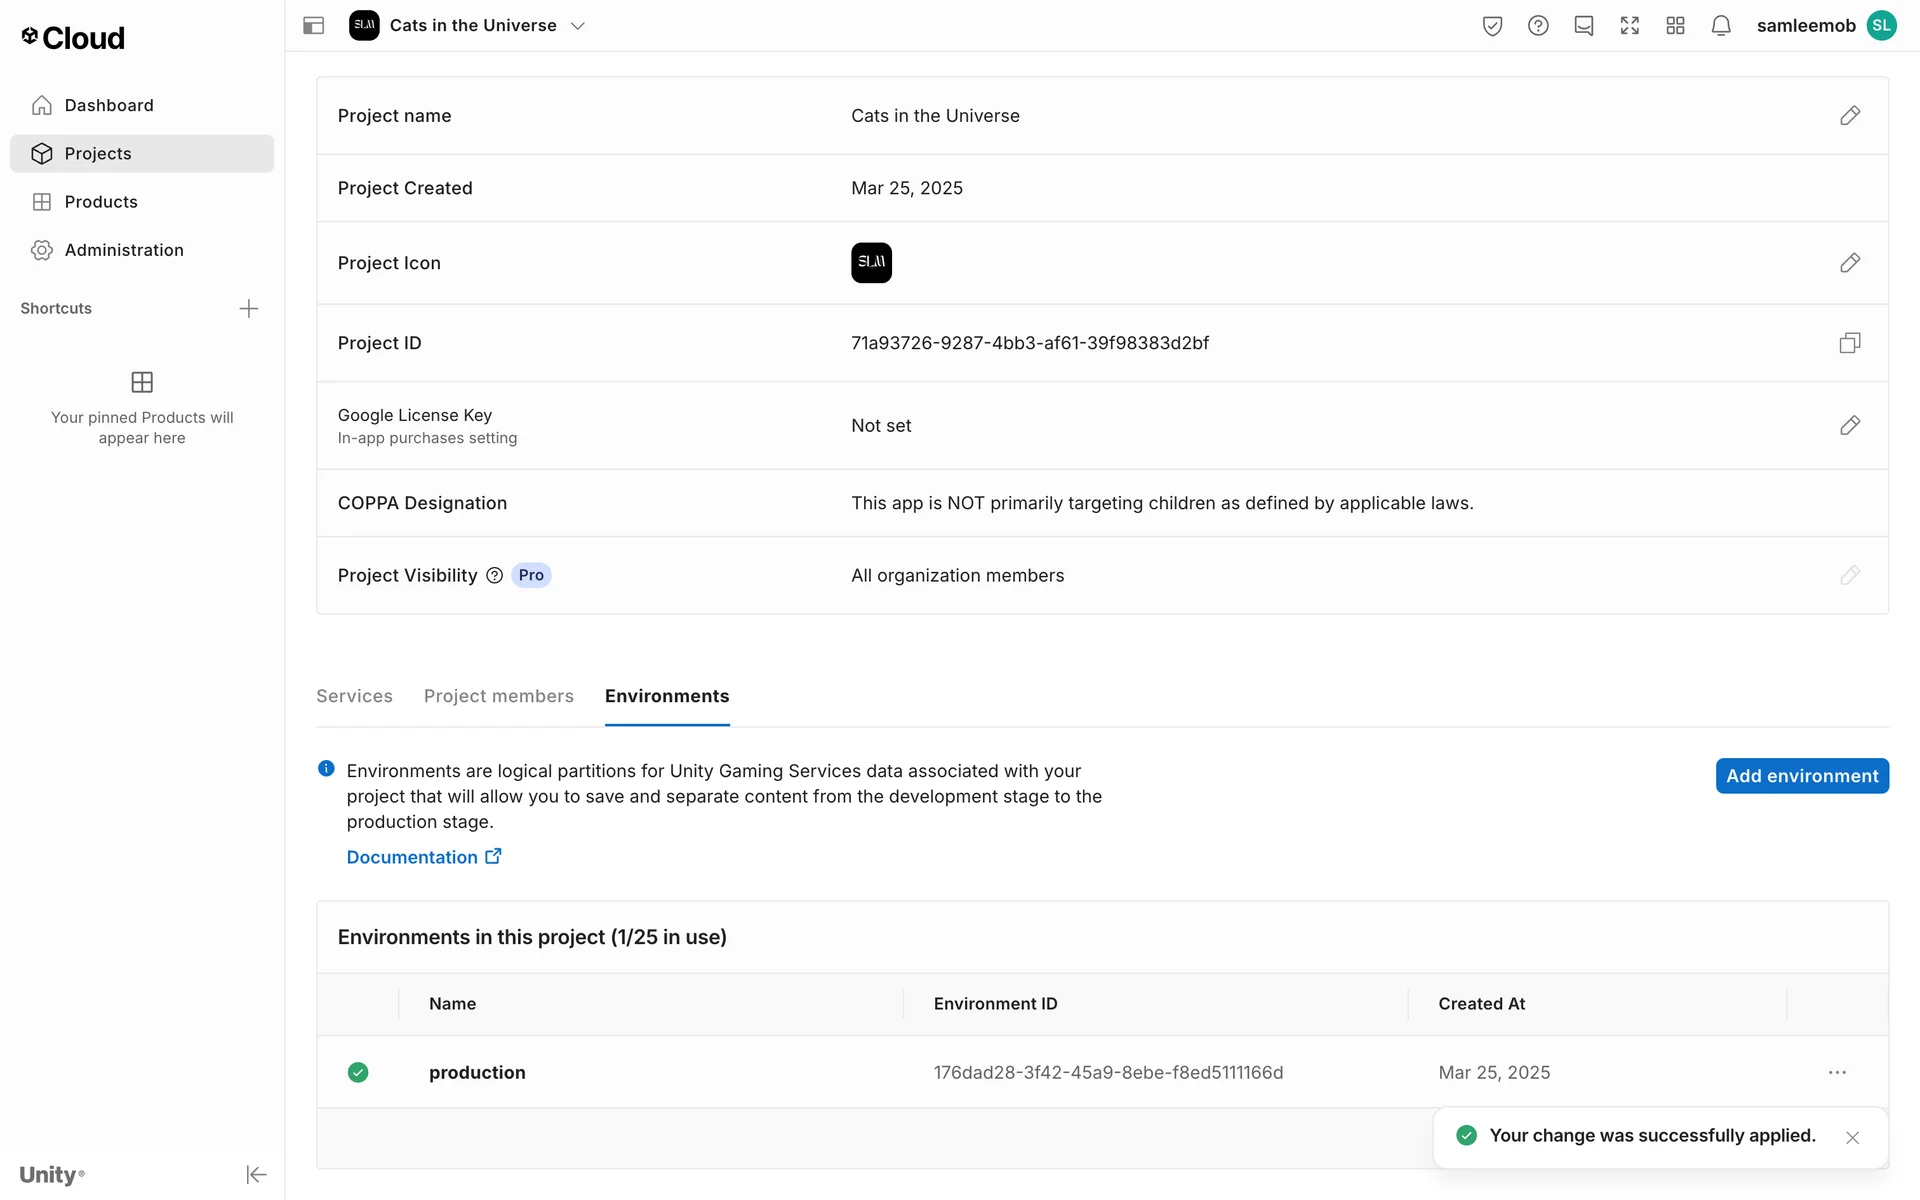Switch to the Services tab

[354, 696]
